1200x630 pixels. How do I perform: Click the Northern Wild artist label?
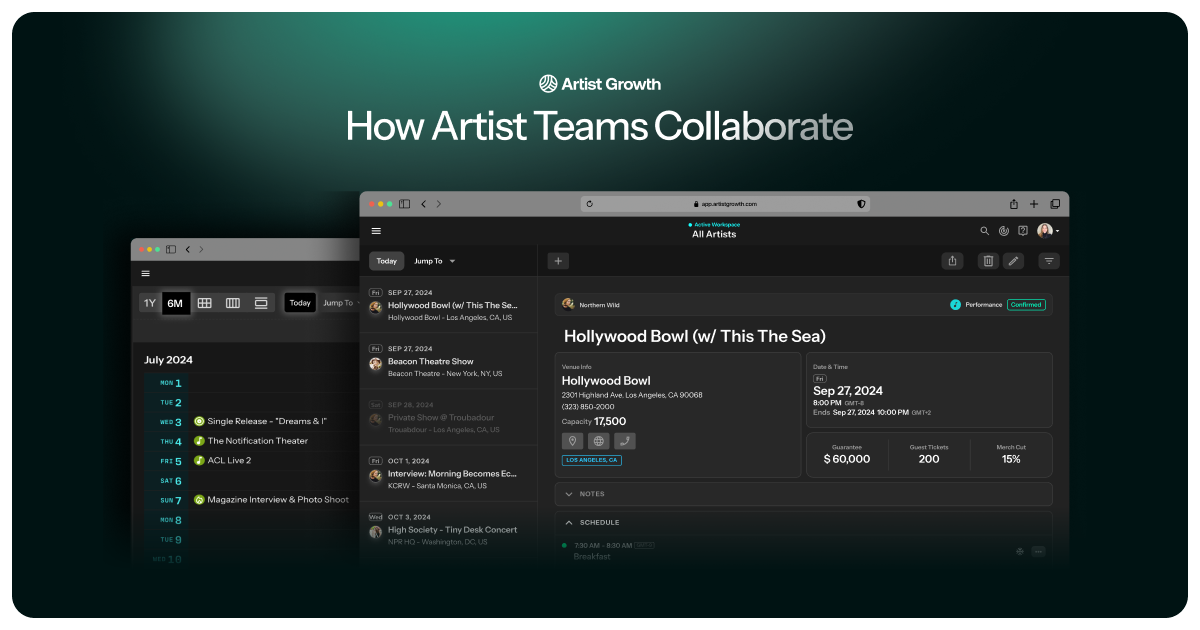pyautogui.click(x=600, y=305)
